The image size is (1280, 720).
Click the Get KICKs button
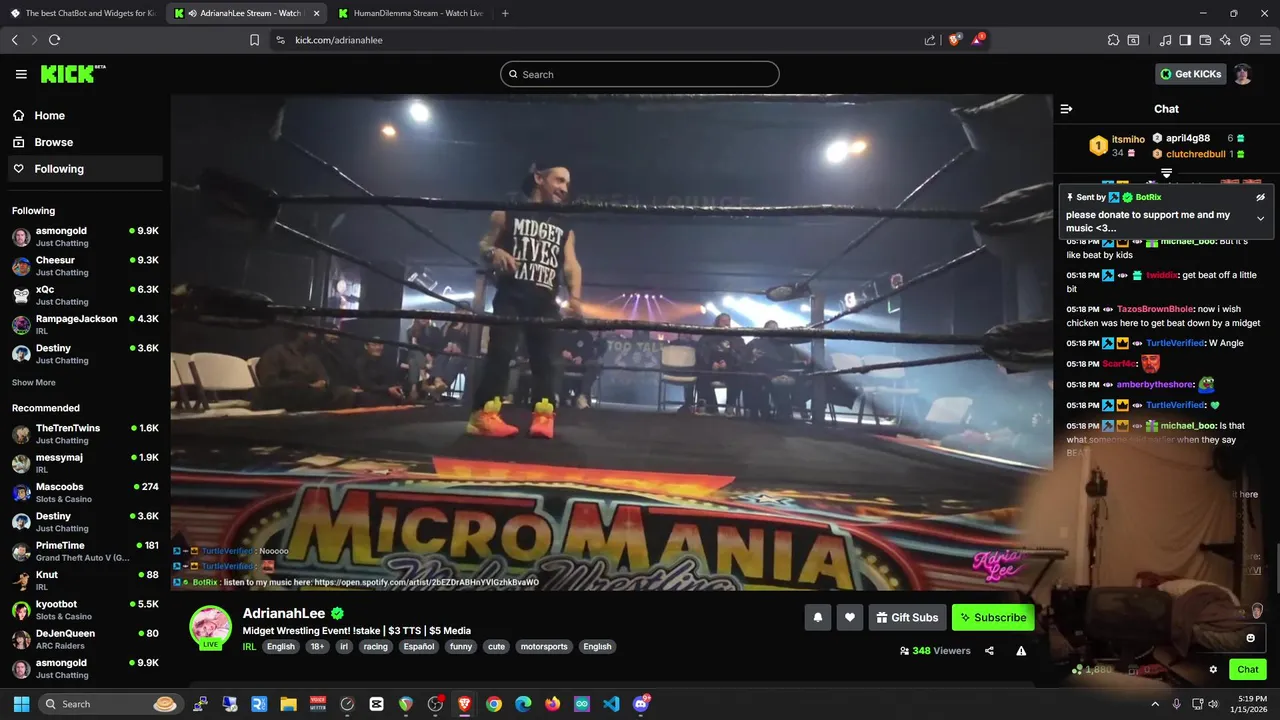(x=1191, y=74)
